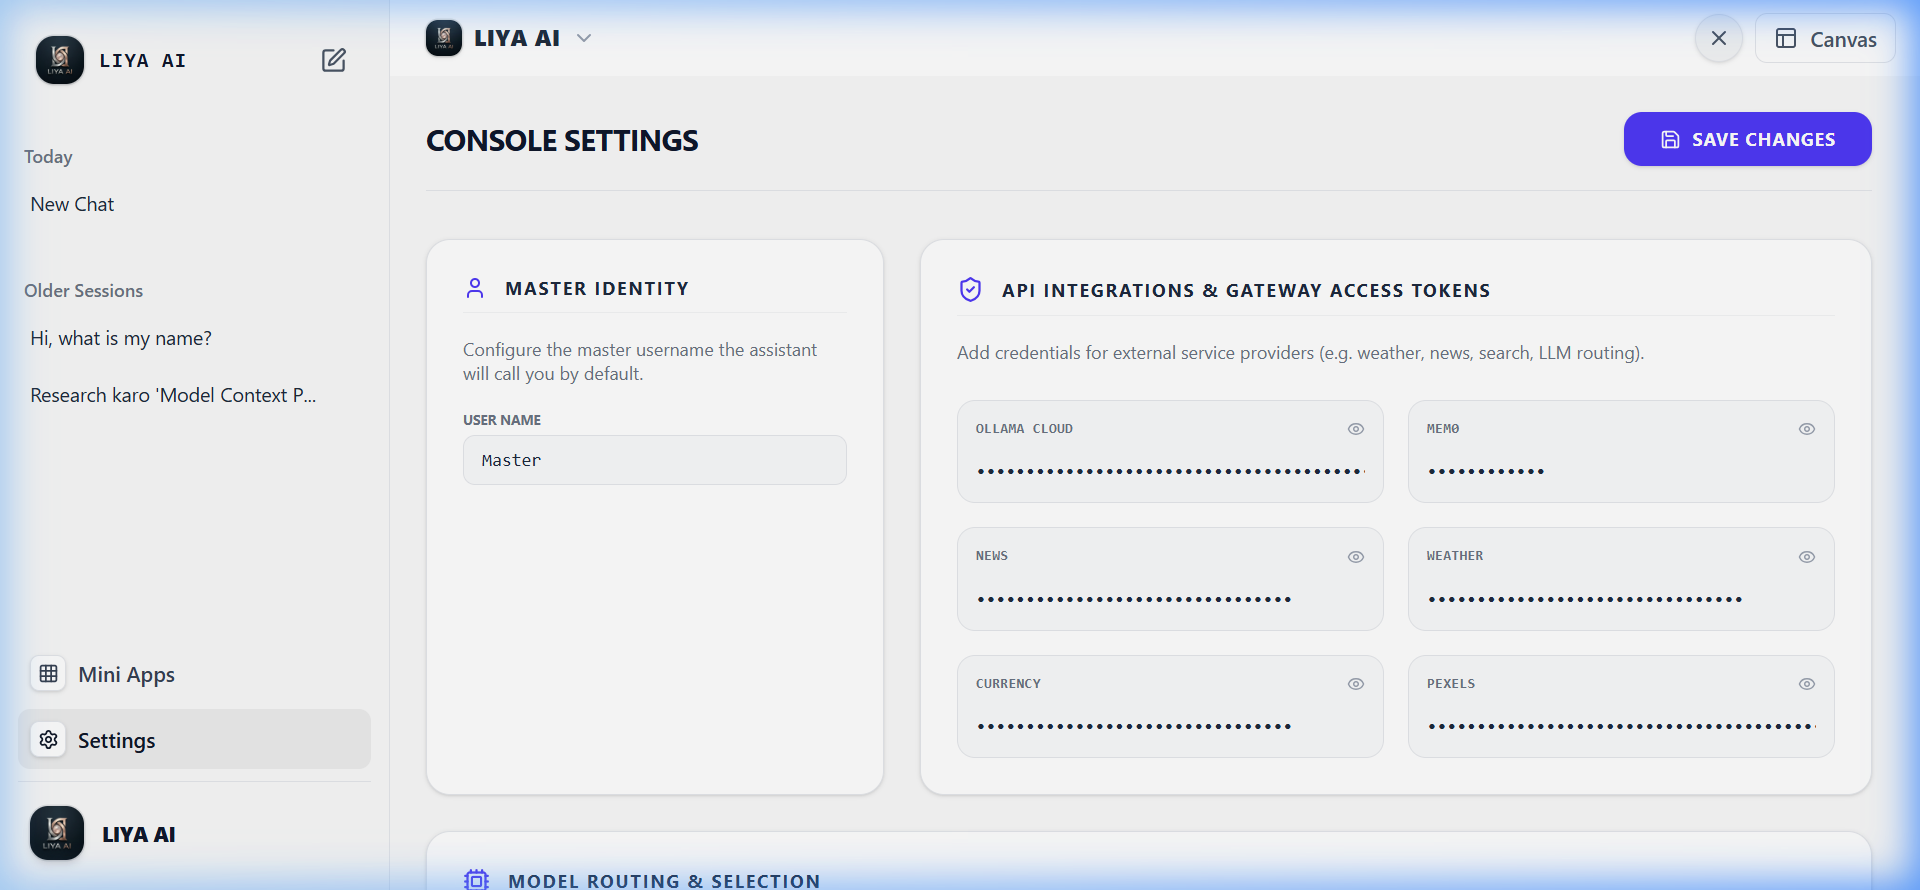Click Save Changes button

(1747, 139)
